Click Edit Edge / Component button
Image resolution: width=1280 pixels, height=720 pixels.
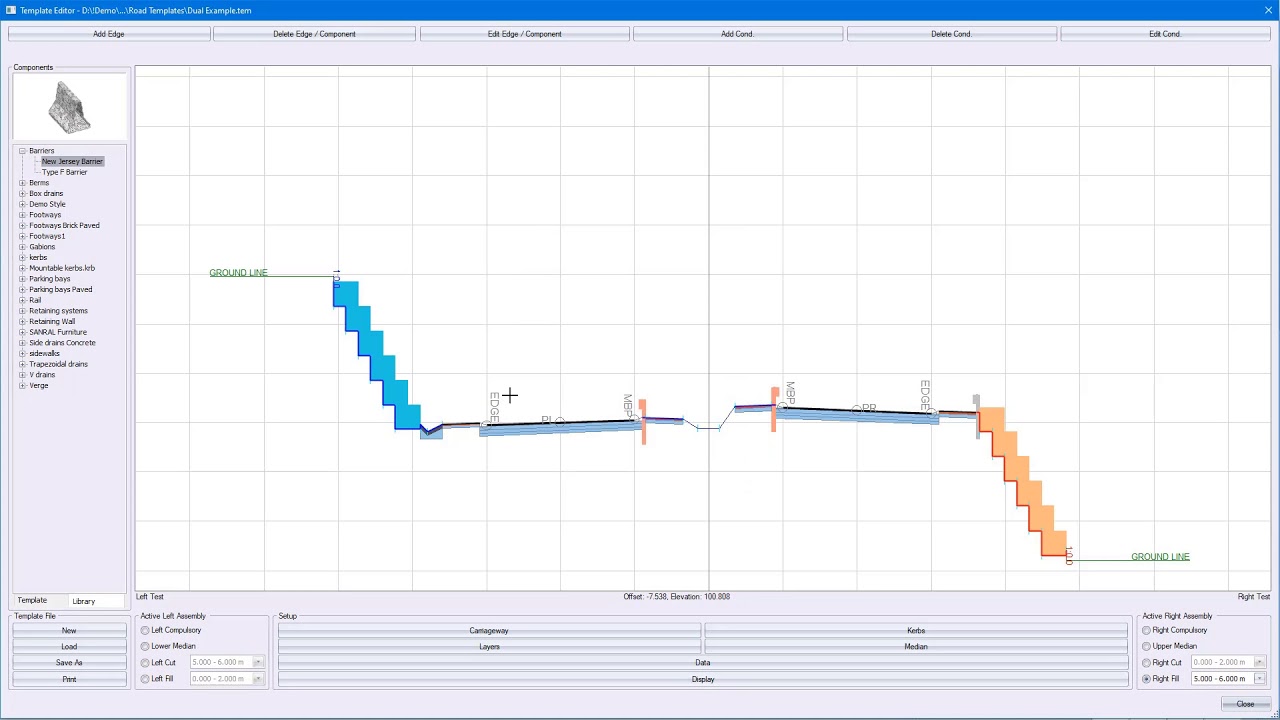[x=524, y=34]
